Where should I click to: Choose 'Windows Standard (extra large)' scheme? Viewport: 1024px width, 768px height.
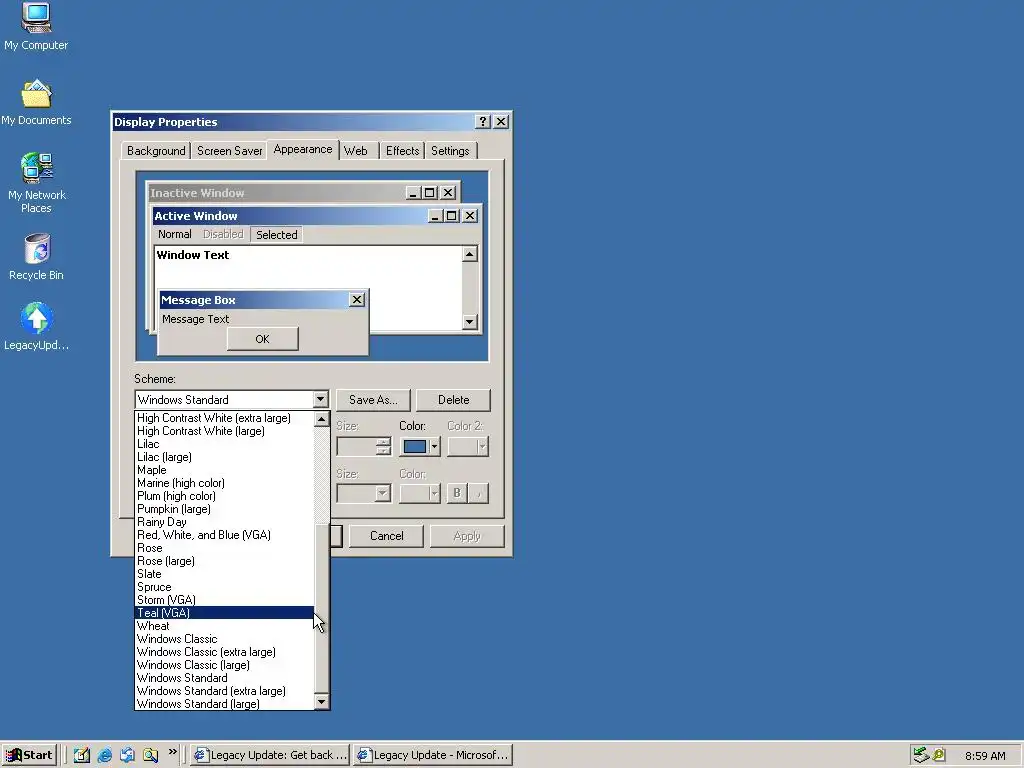(x=225, y=691)
